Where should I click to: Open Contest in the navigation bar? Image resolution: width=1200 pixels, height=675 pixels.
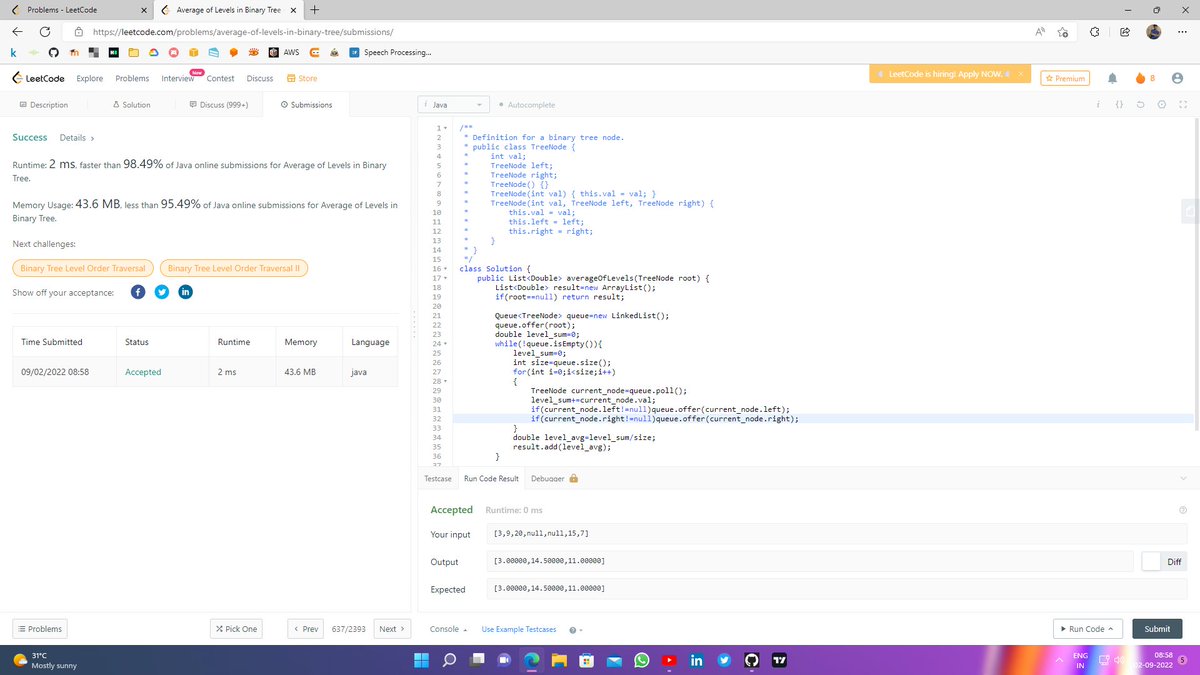click(x=220, y=78)
